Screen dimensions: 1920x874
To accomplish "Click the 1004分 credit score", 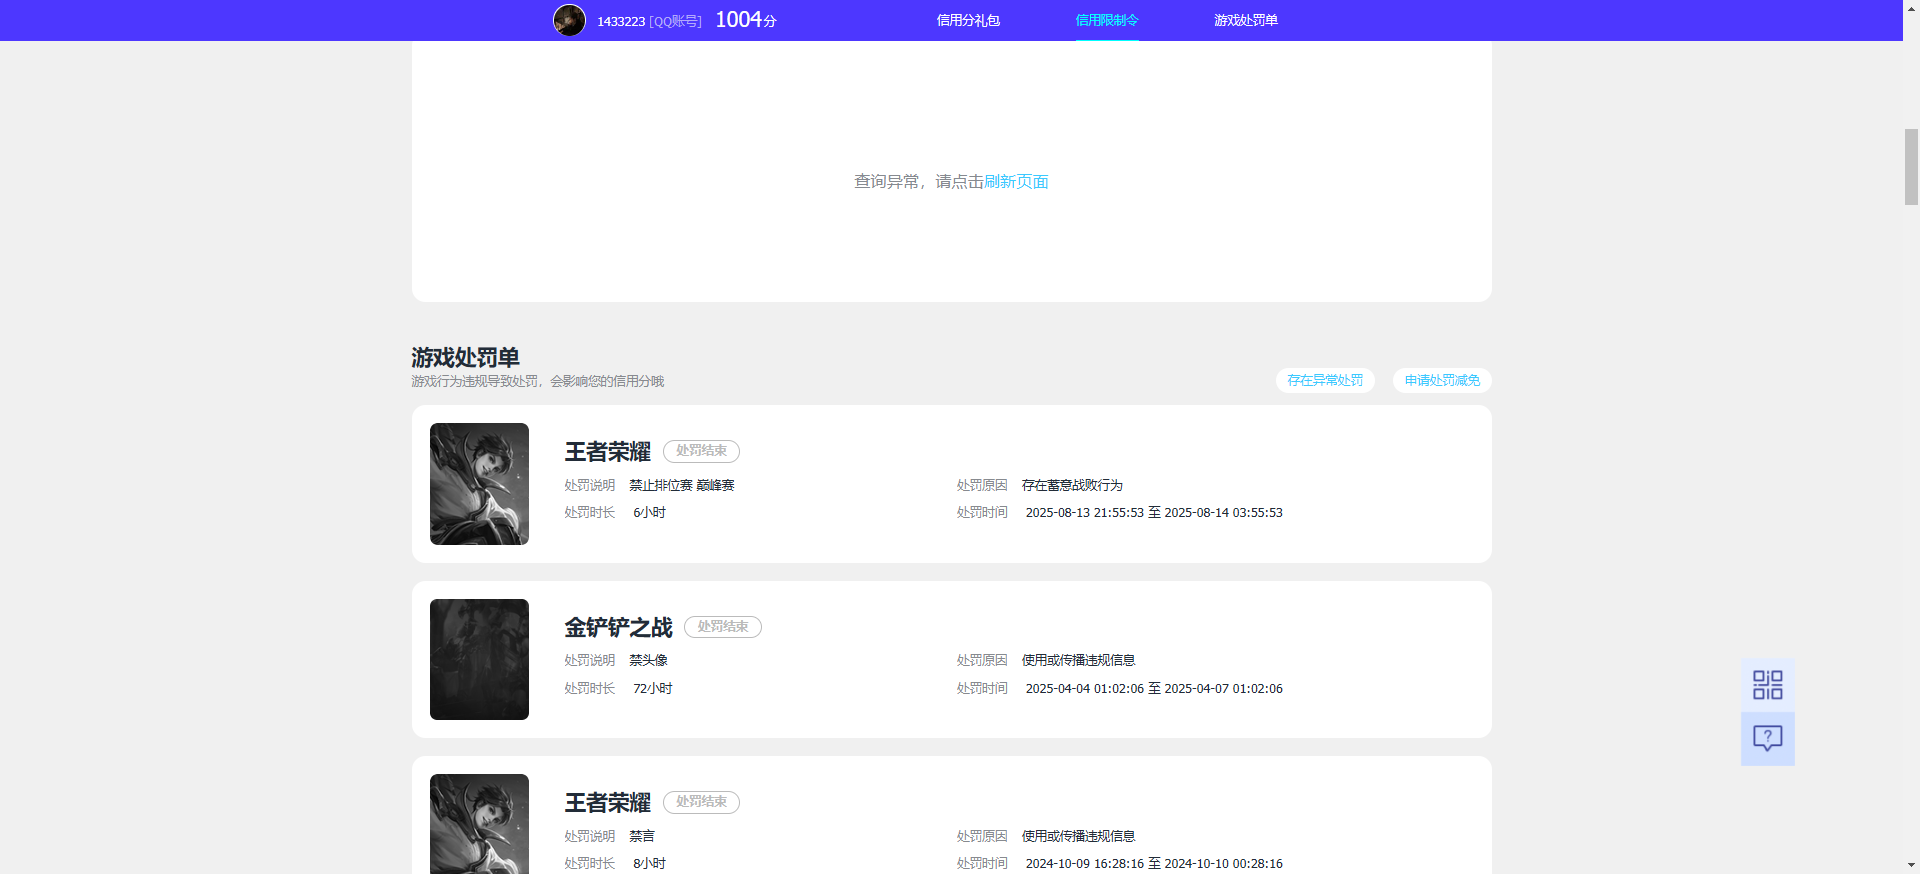I will coord(746,20).
